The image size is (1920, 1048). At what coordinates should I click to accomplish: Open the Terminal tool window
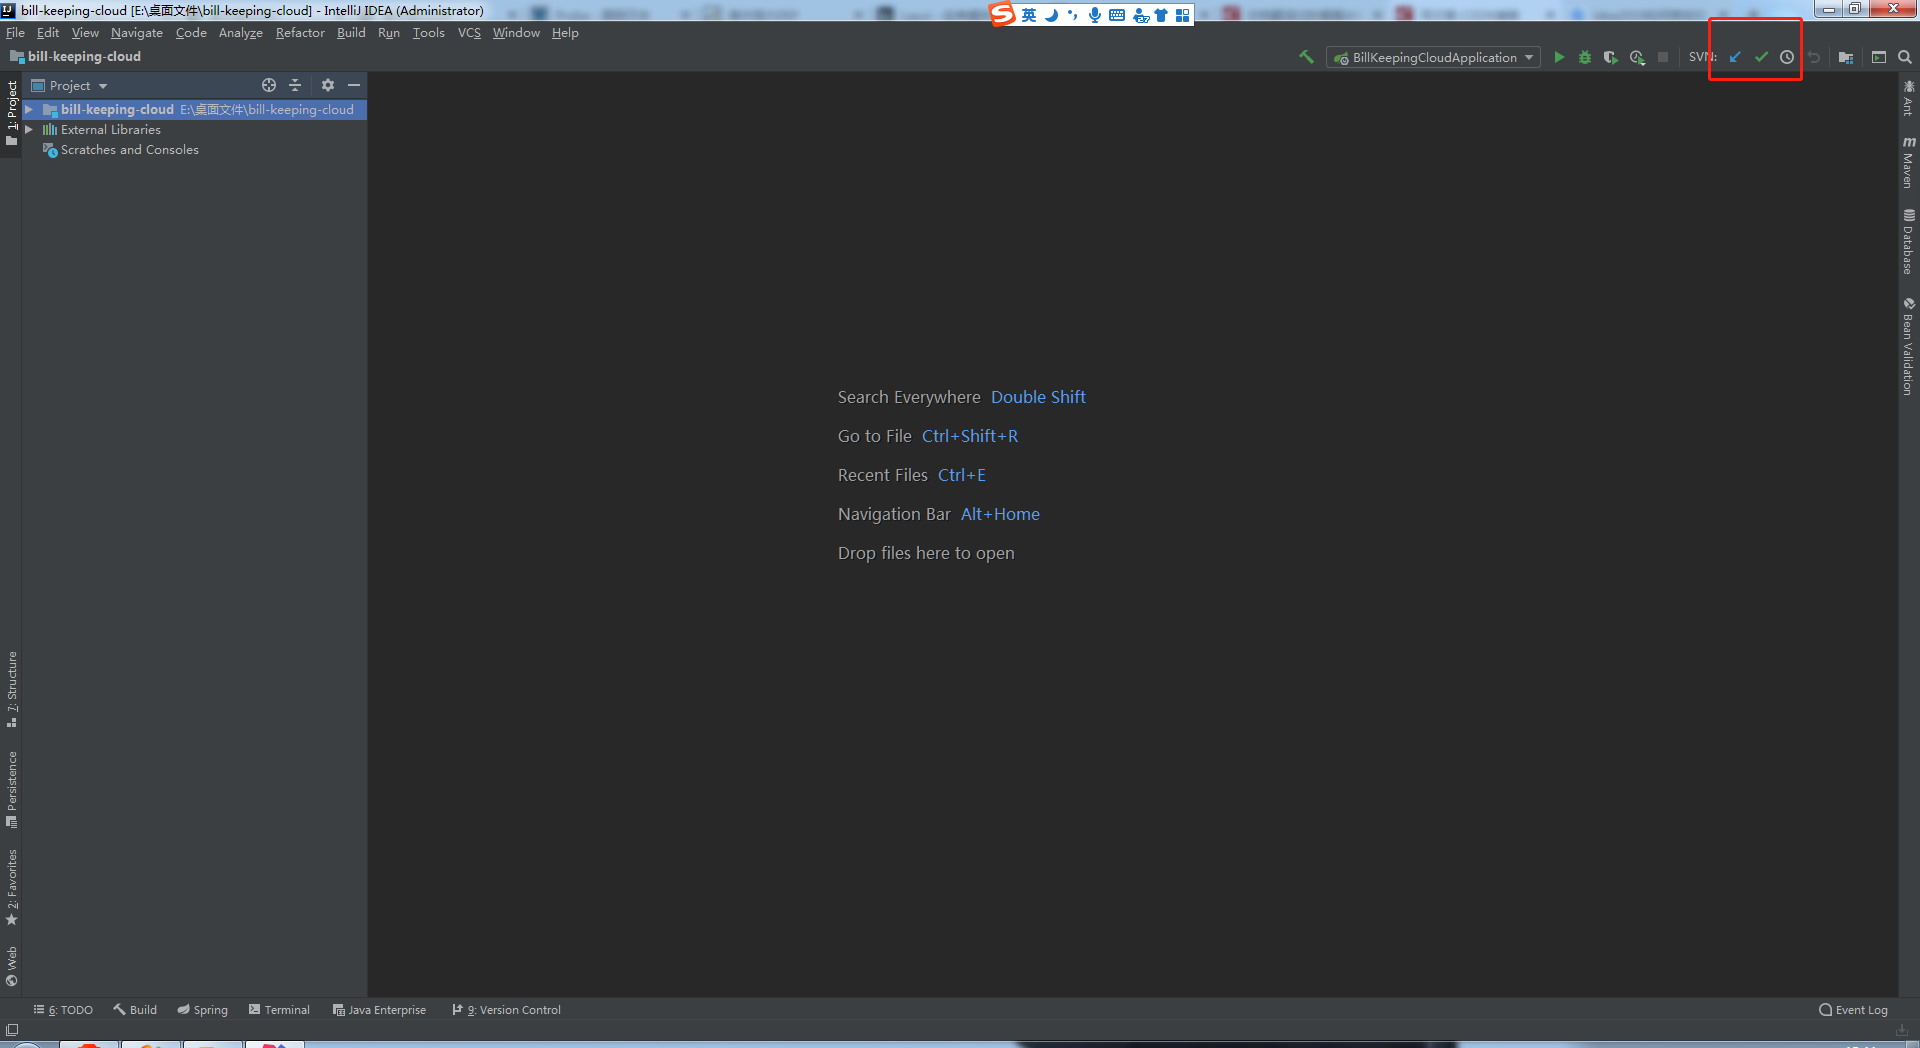(x=279, y=1010)
